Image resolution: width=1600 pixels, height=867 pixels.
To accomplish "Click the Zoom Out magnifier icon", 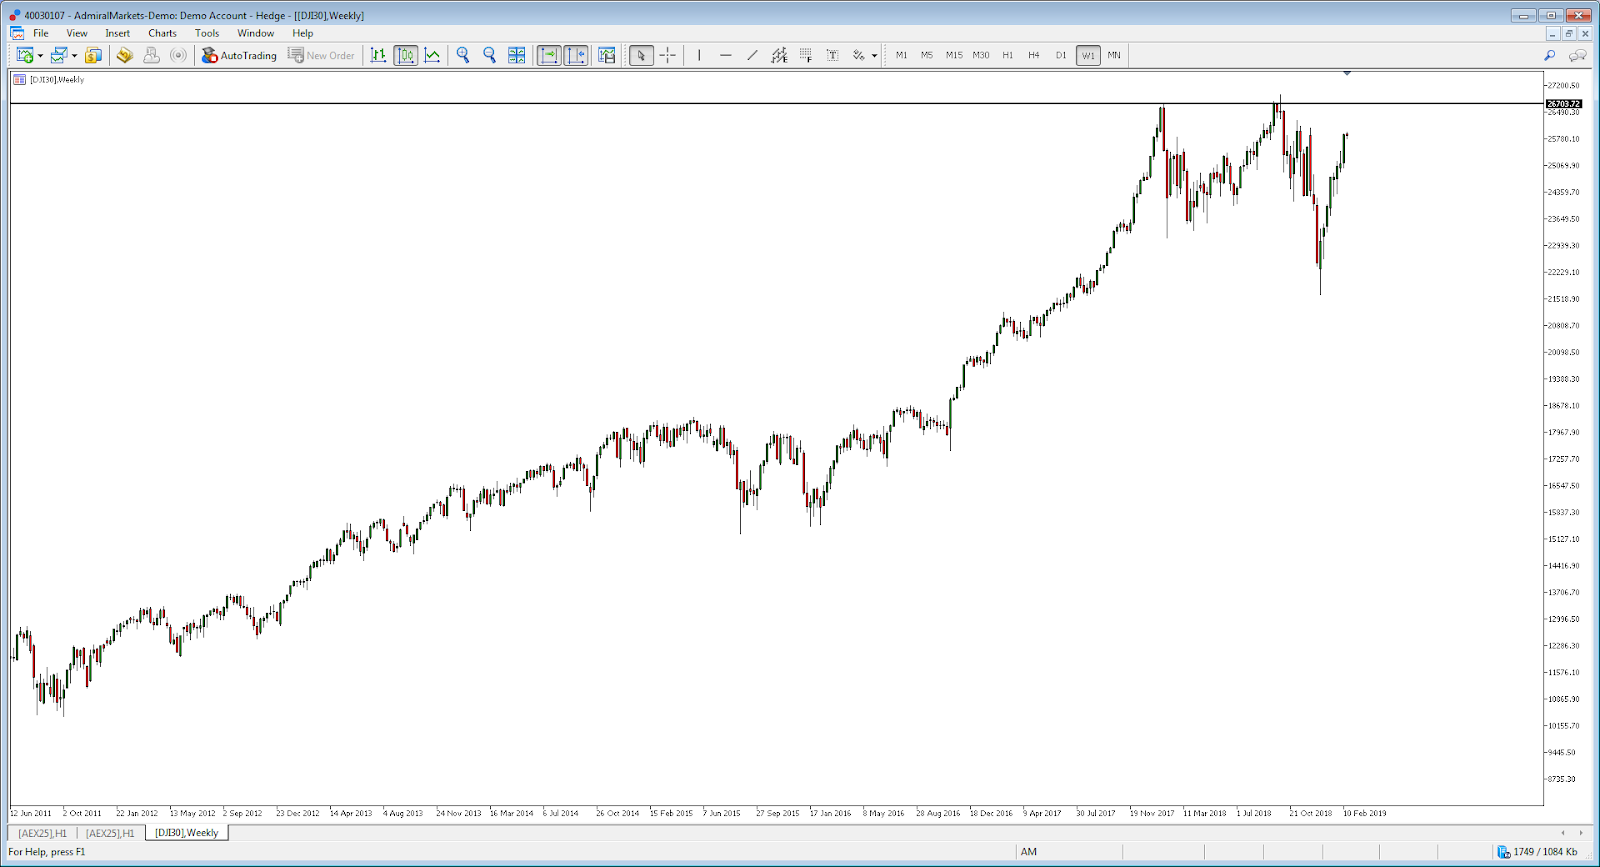I will [489, 55].
